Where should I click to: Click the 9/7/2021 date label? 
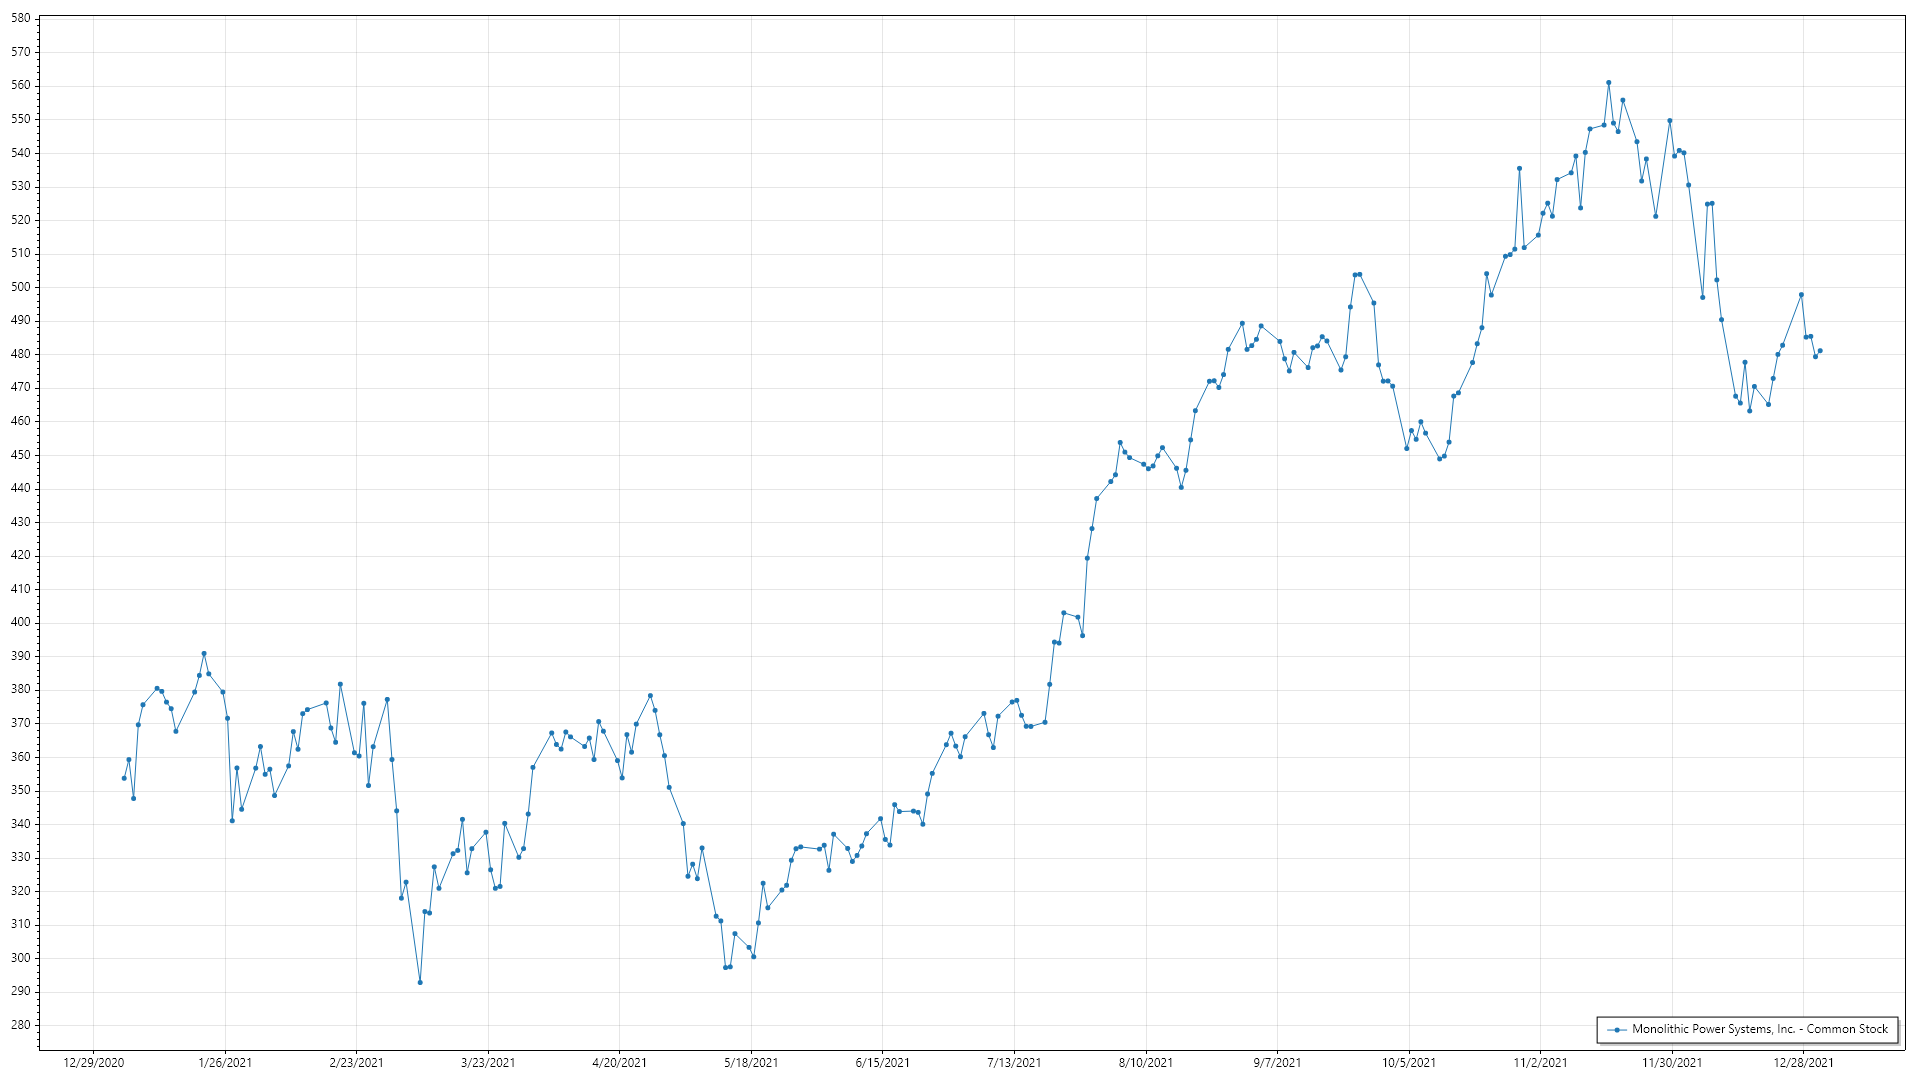click(1277, 1062)
